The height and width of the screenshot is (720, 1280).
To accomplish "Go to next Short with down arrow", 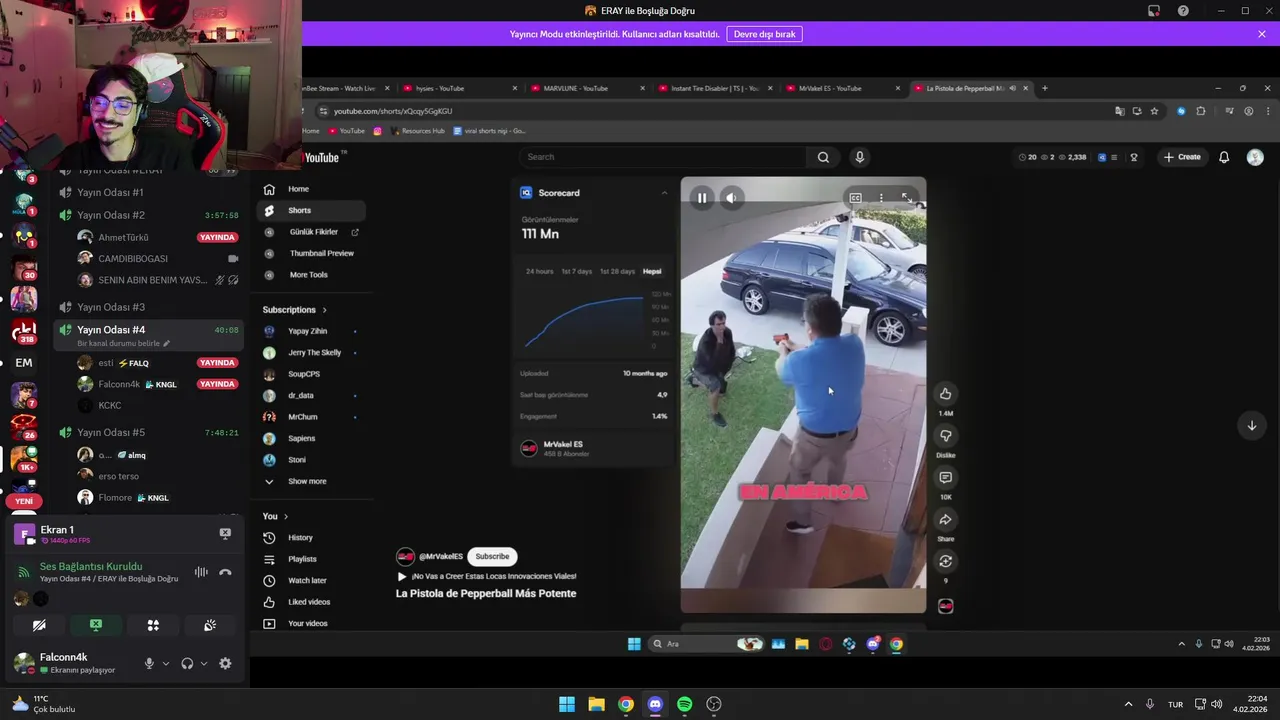I will point(1251,425).
